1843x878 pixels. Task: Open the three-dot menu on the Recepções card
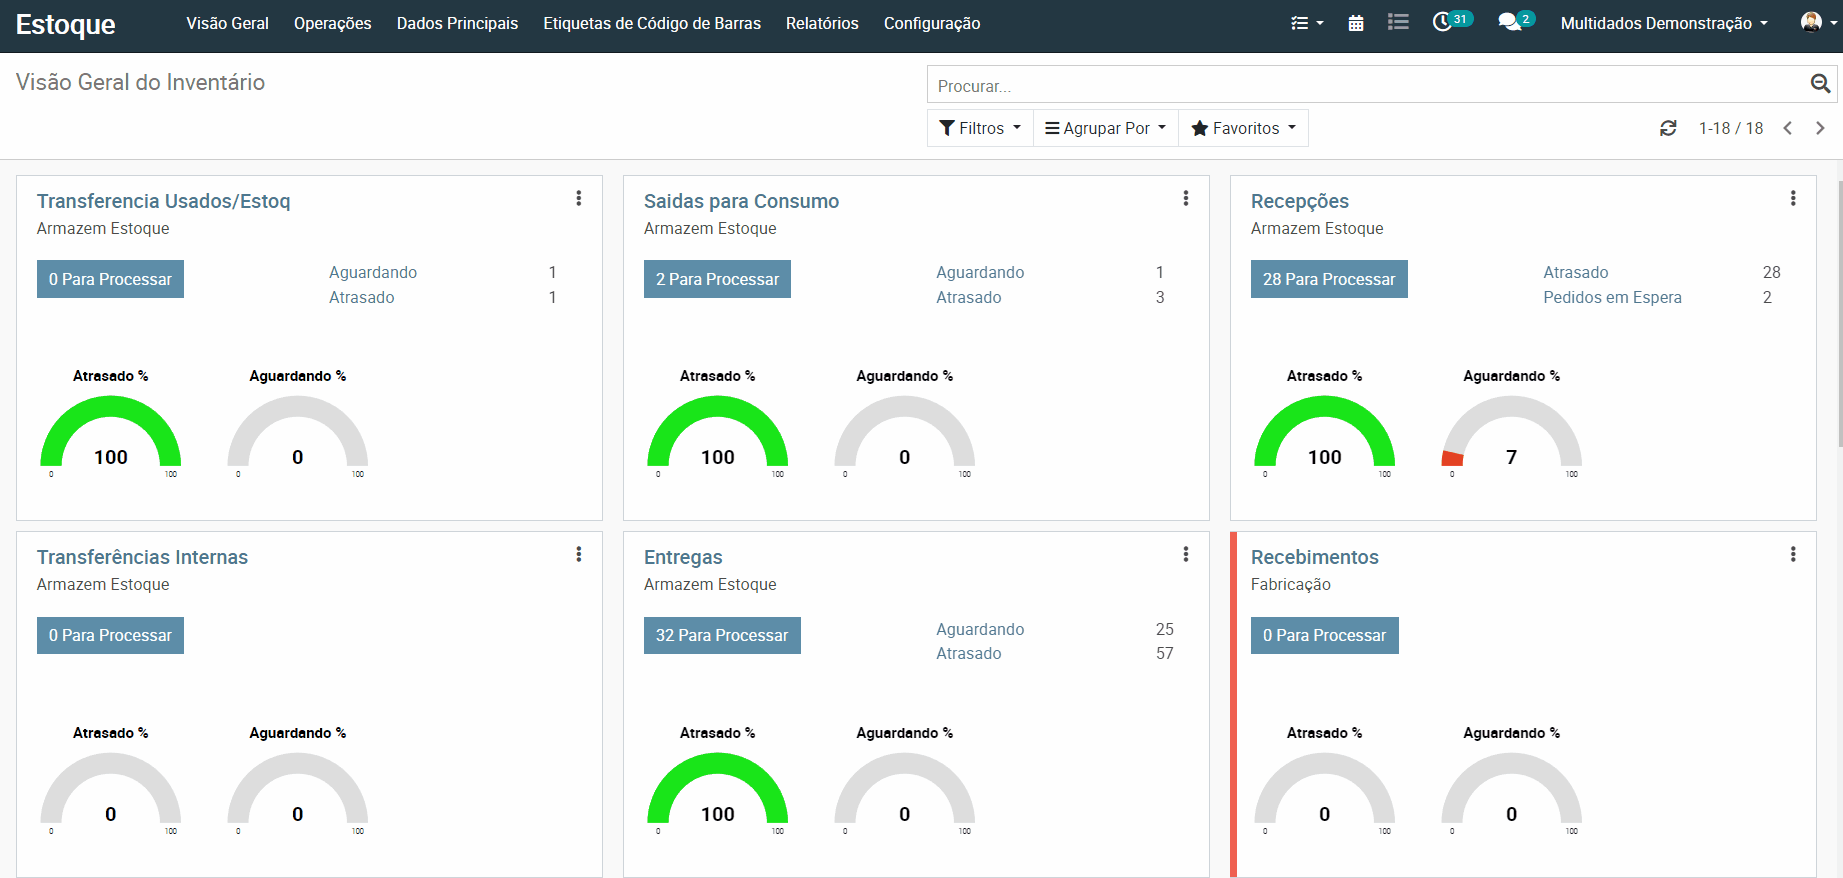1793,199
